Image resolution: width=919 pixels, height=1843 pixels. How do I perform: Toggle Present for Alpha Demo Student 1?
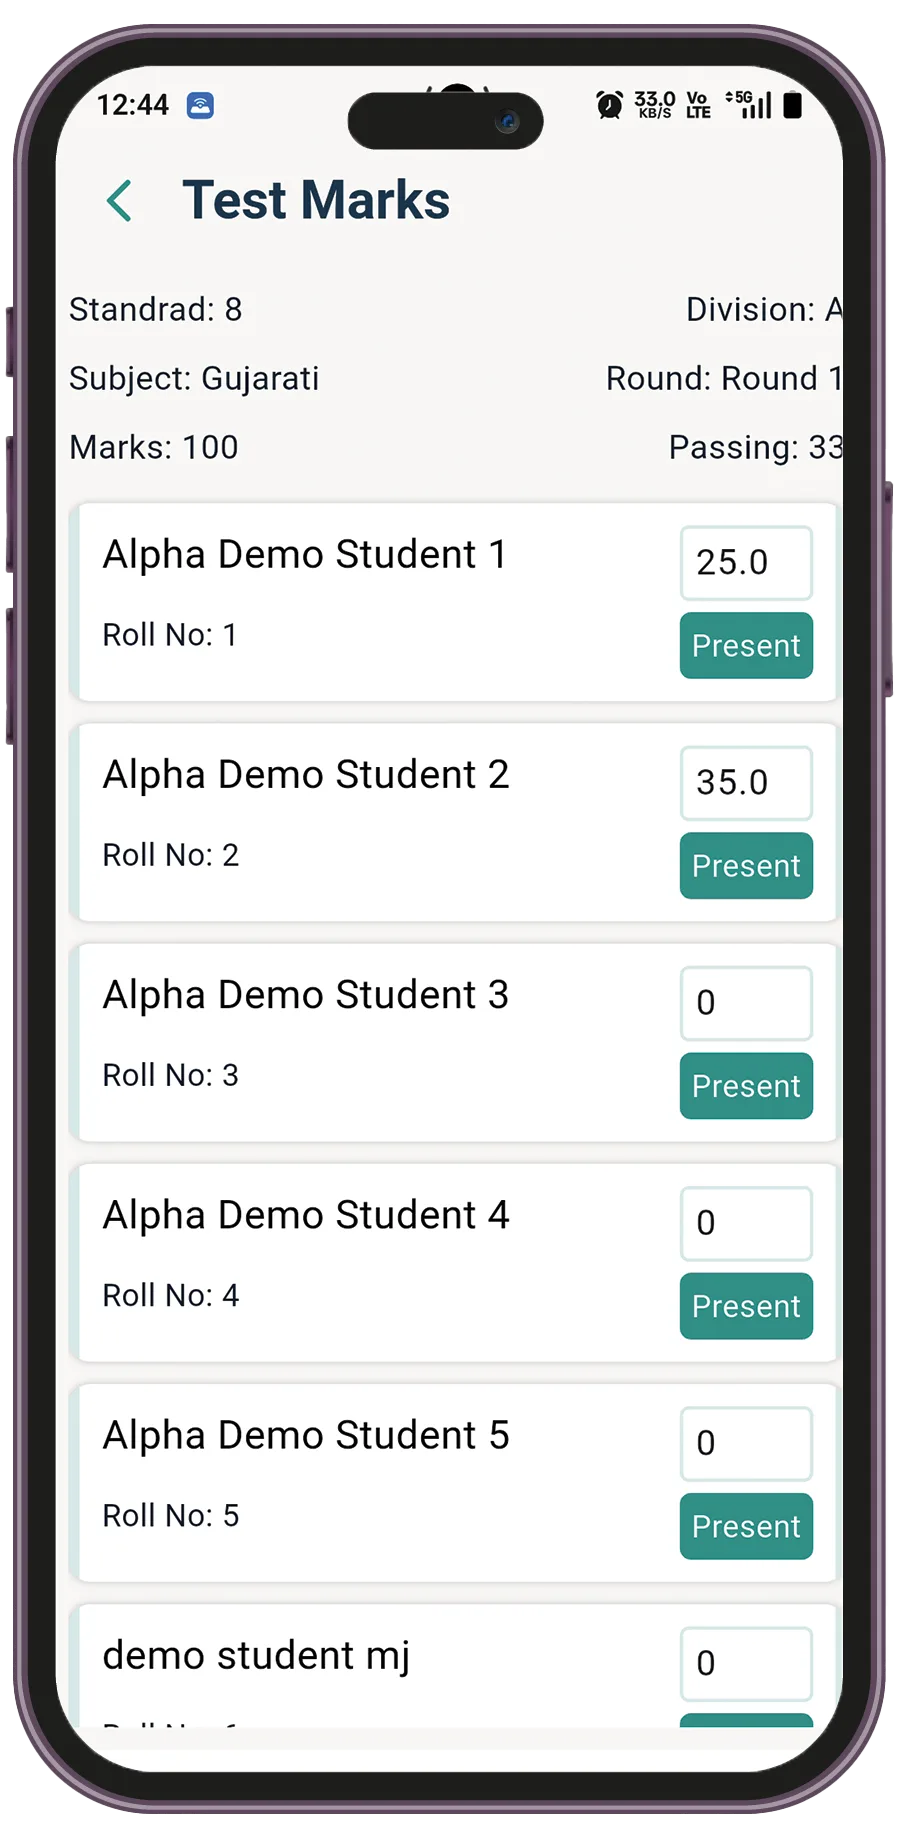tap(746, 646)
